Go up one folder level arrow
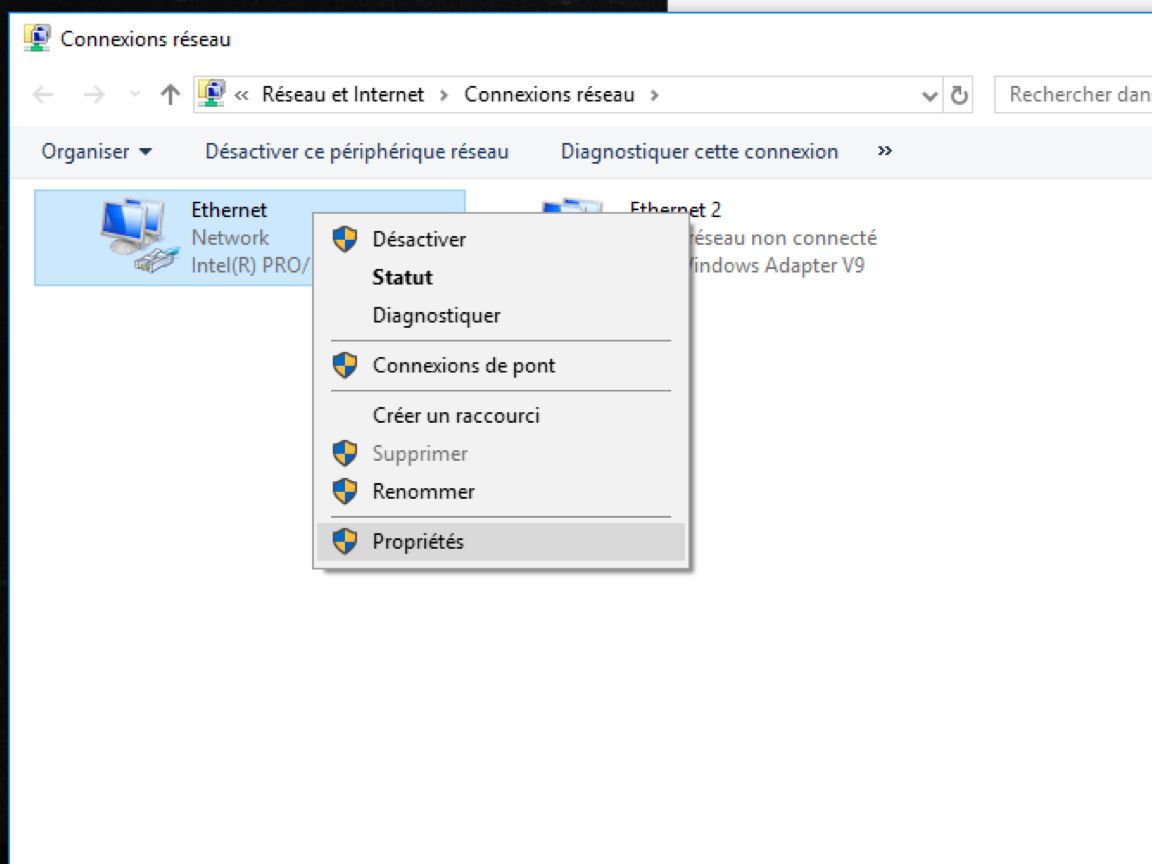This screenshot has width=1152, height=864. tap(170, 94)
